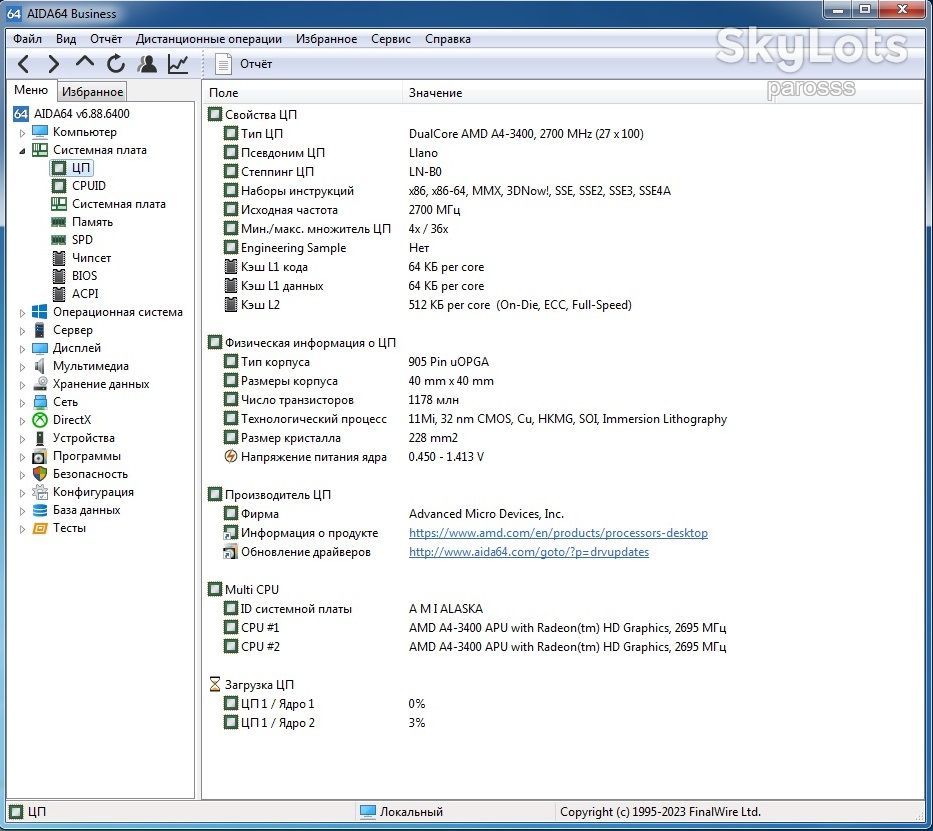
Task: Expand the Конфигурация tree node
Action: 23,492
